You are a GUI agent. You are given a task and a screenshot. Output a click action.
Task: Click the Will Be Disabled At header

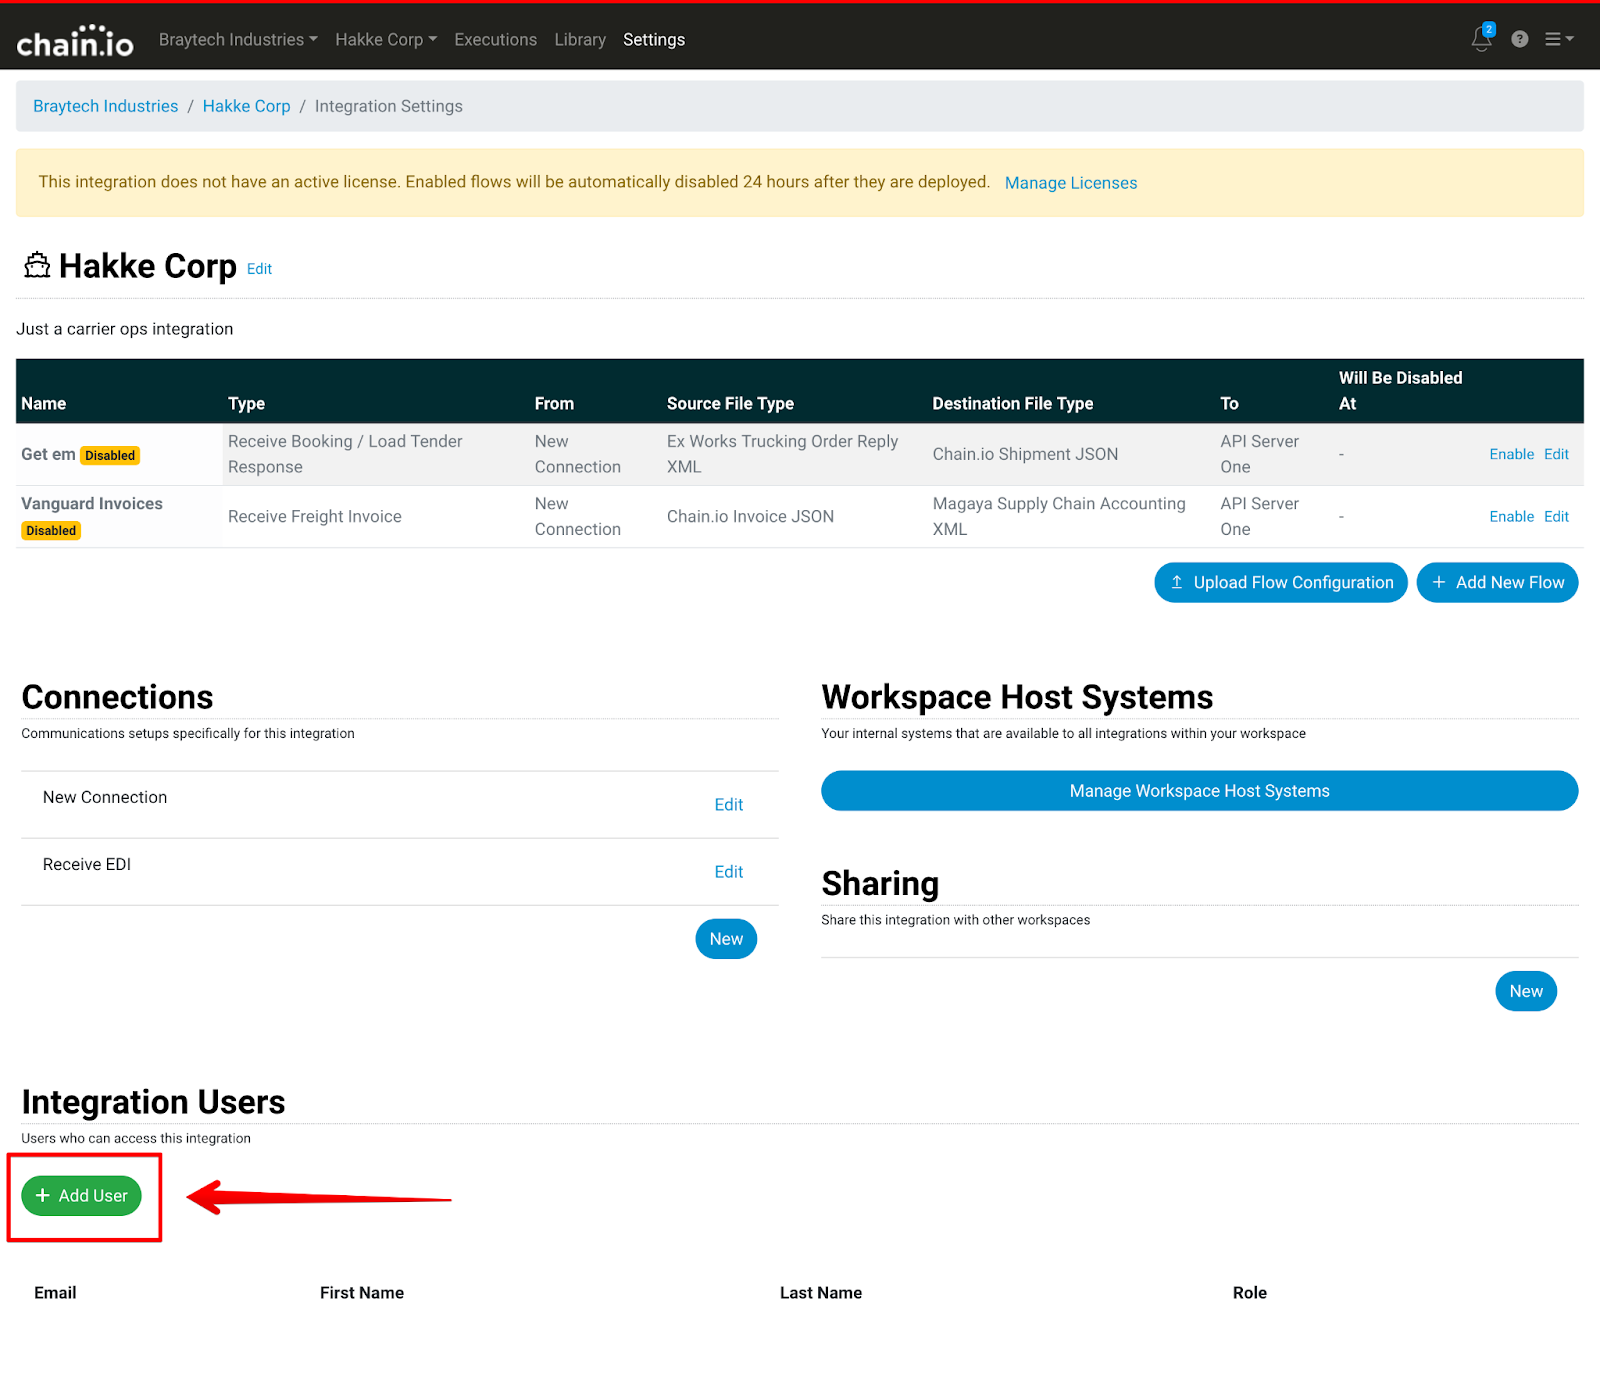pos(1400,390)
